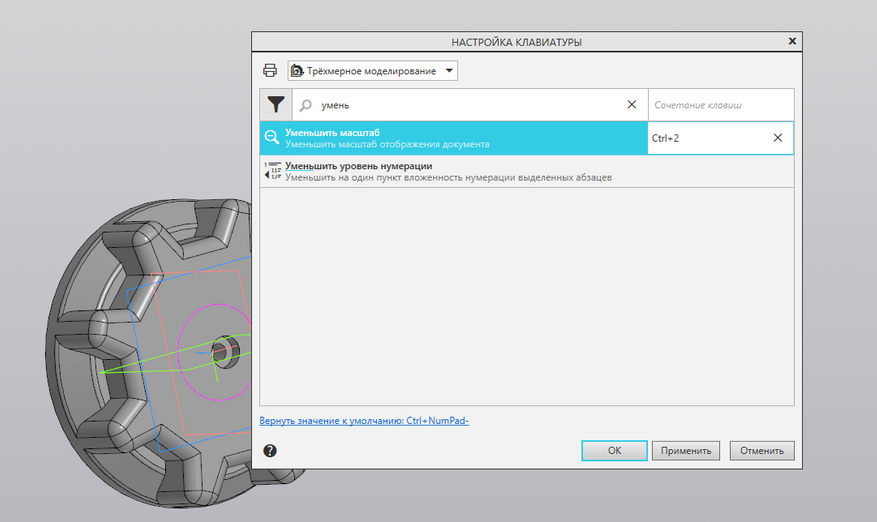Click the print shortcuts list icon

point(270,70)
